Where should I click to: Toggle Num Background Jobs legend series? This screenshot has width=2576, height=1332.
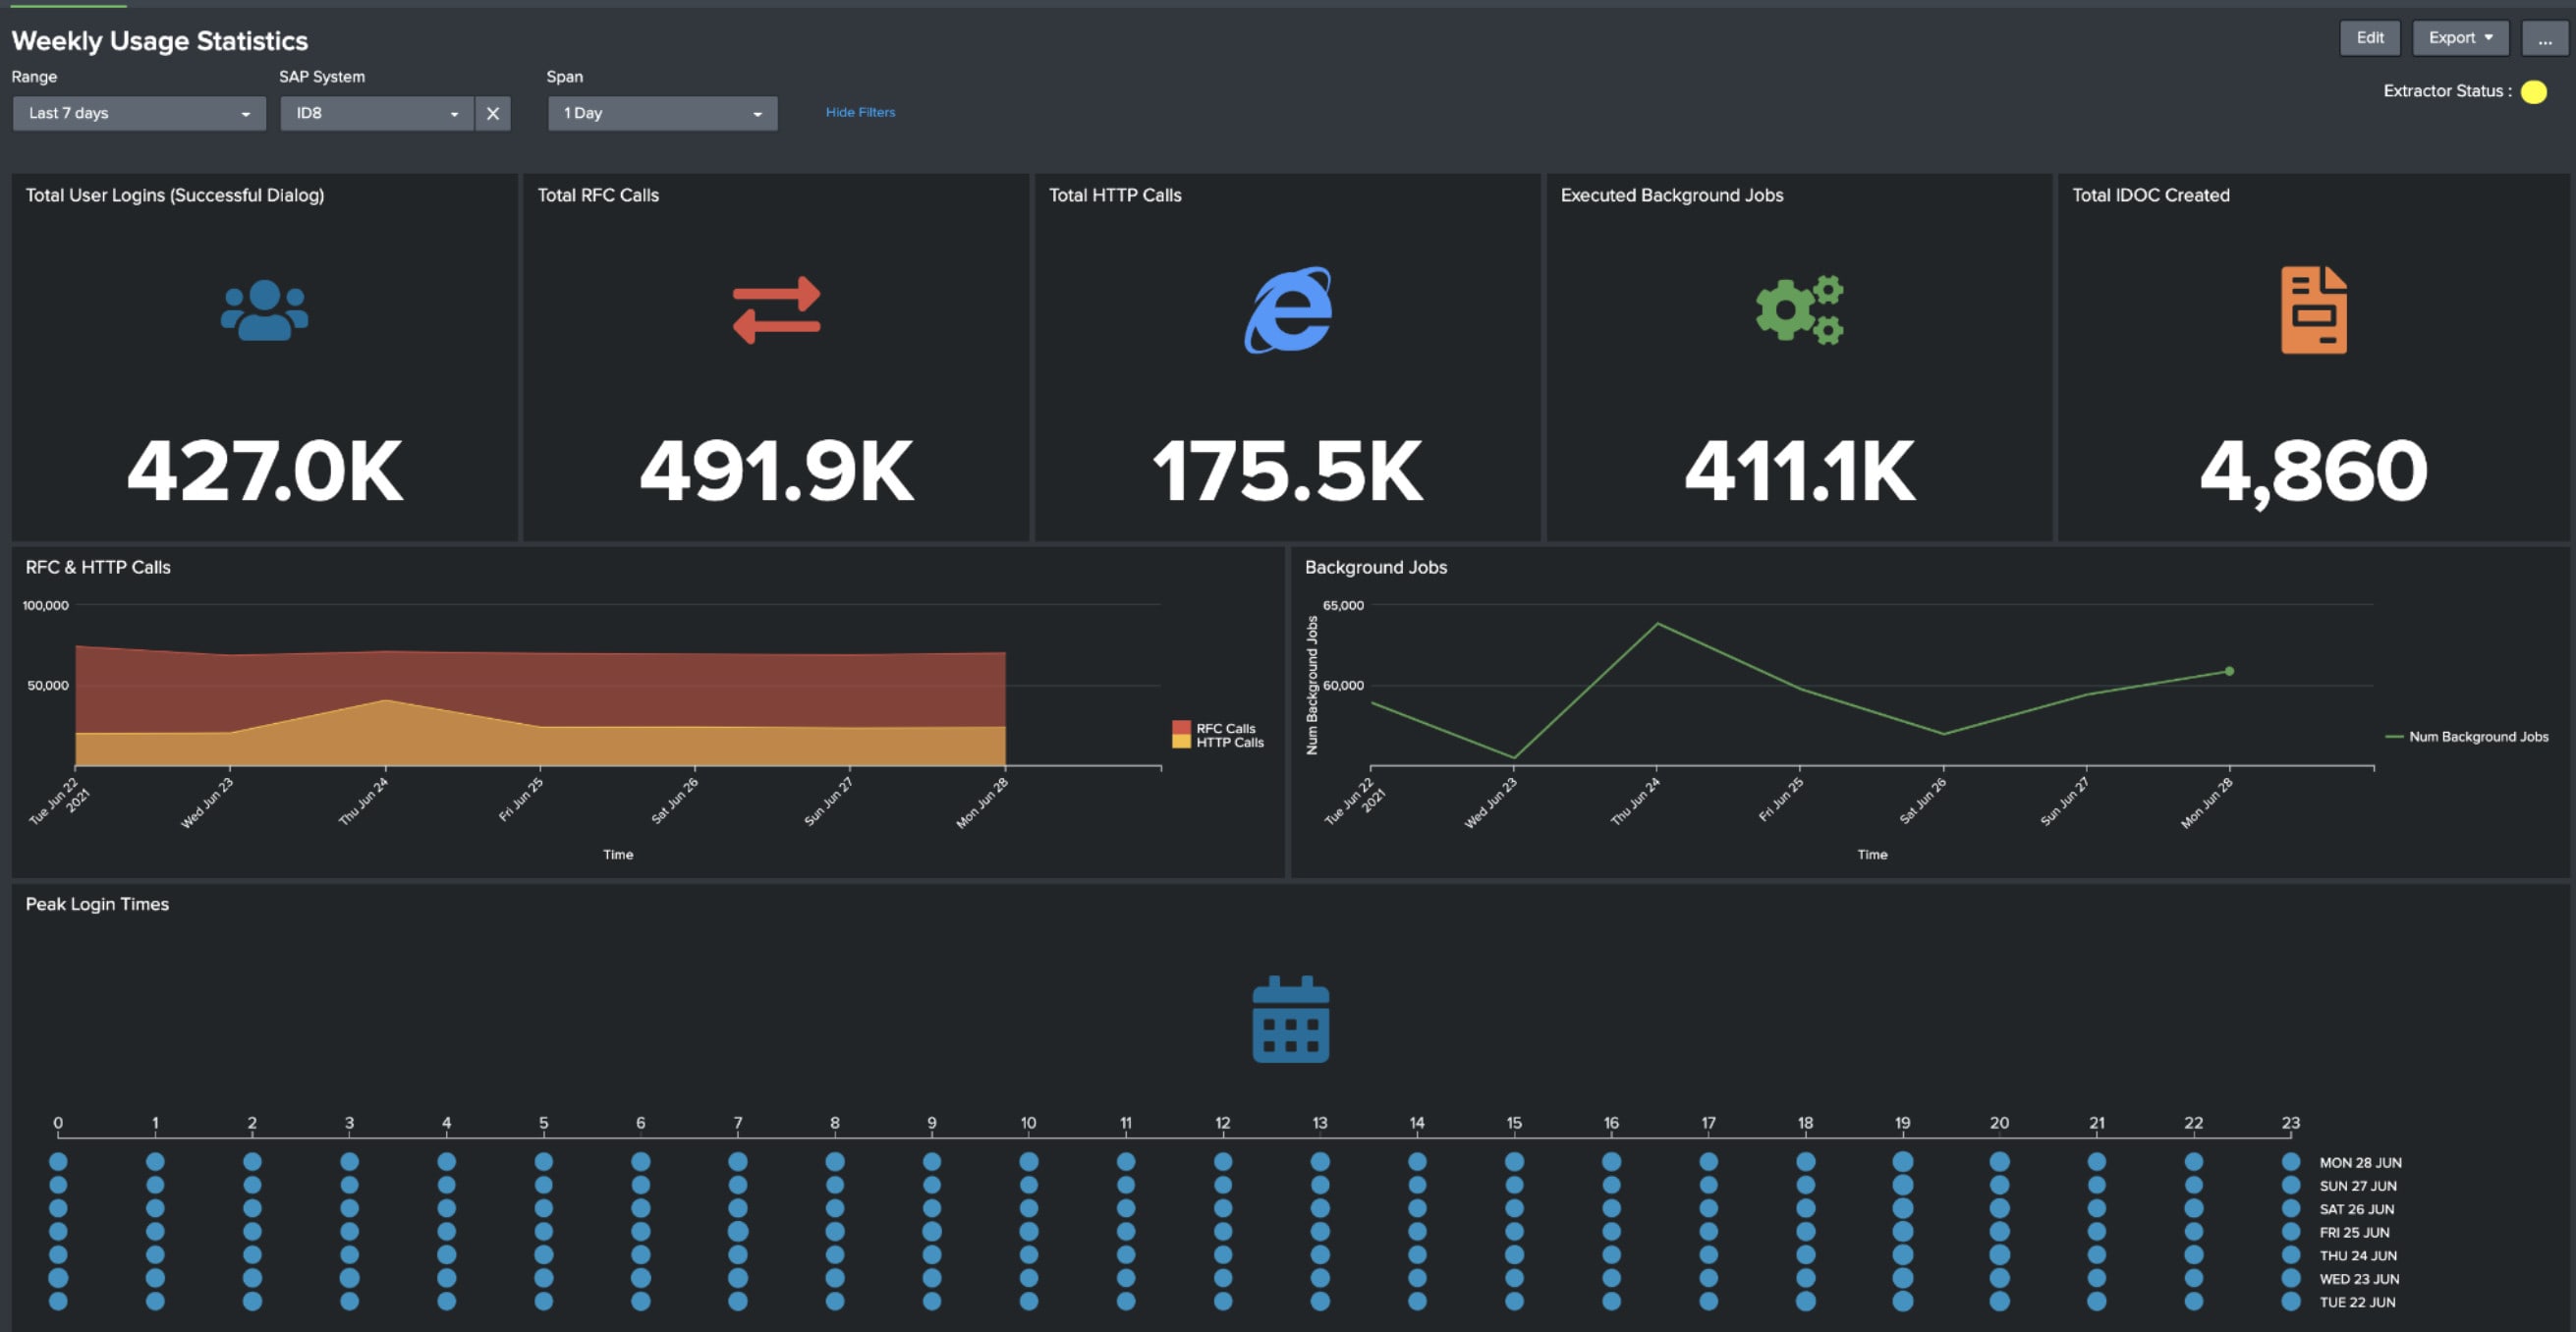pos(2477,737)
